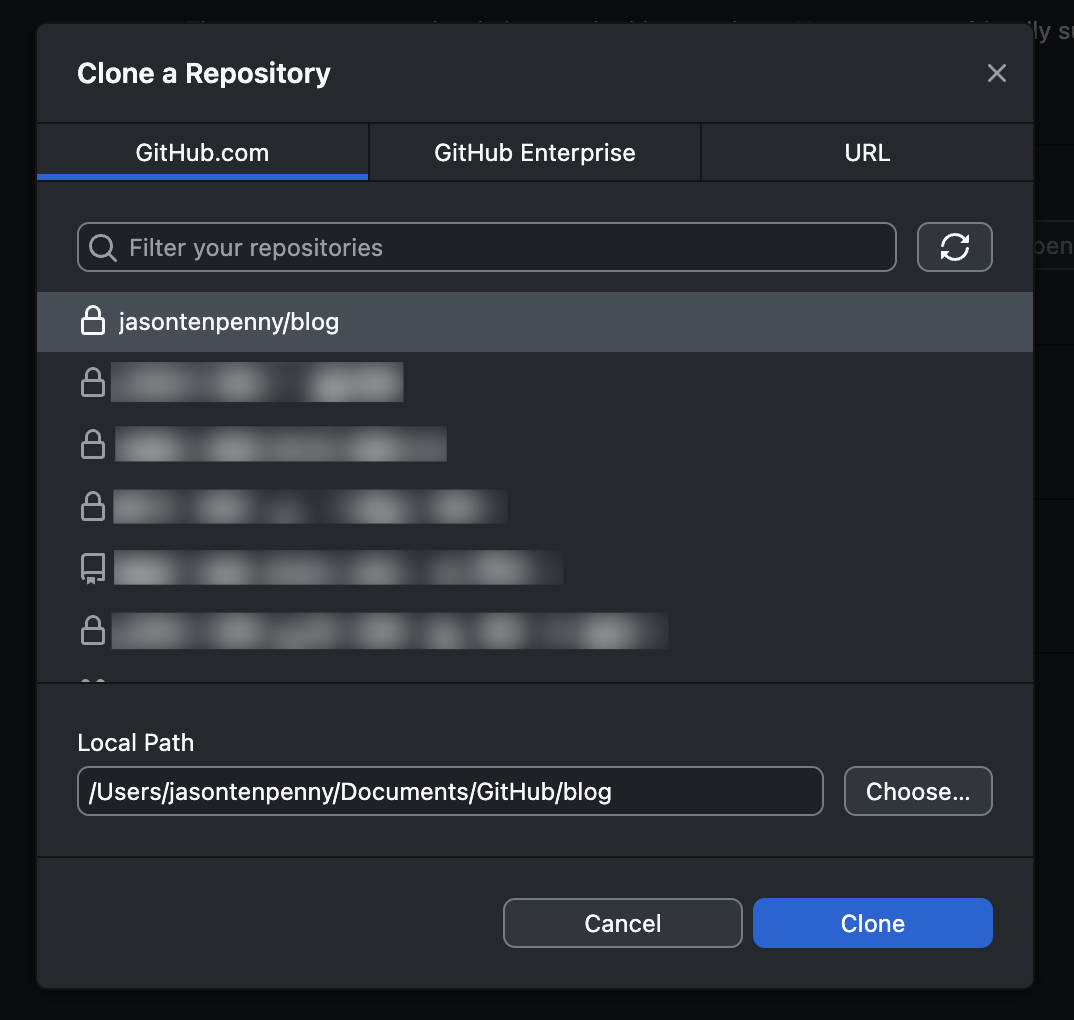1074x1020 pixels.
Task: Switch to the URL tab
Action: (x=866, y=152)
